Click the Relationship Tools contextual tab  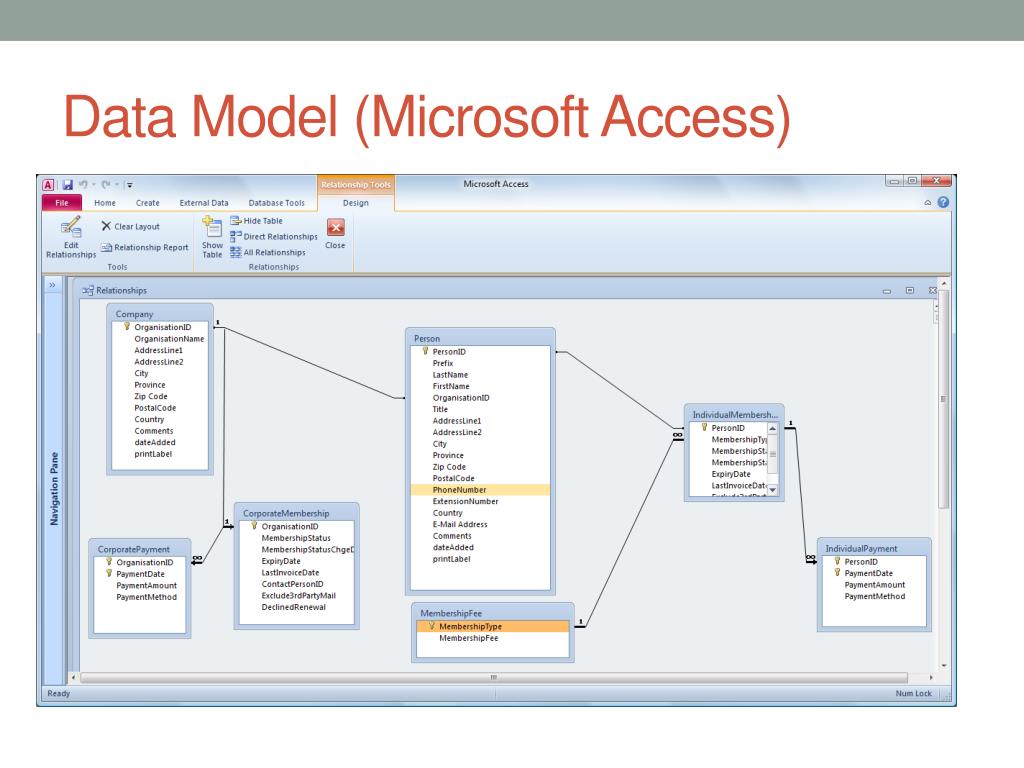(356, 185)
